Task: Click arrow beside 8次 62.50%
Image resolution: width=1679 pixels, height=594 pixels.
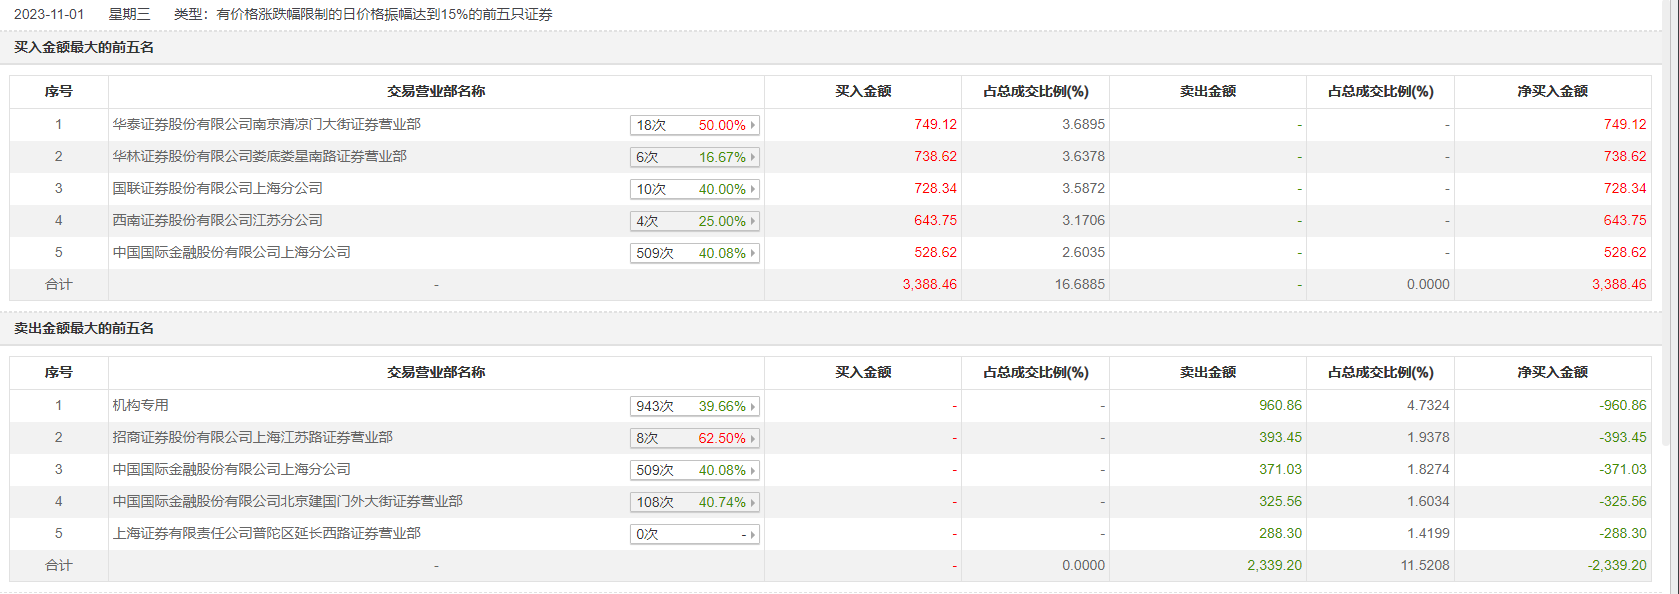Action: click(753, 439)
